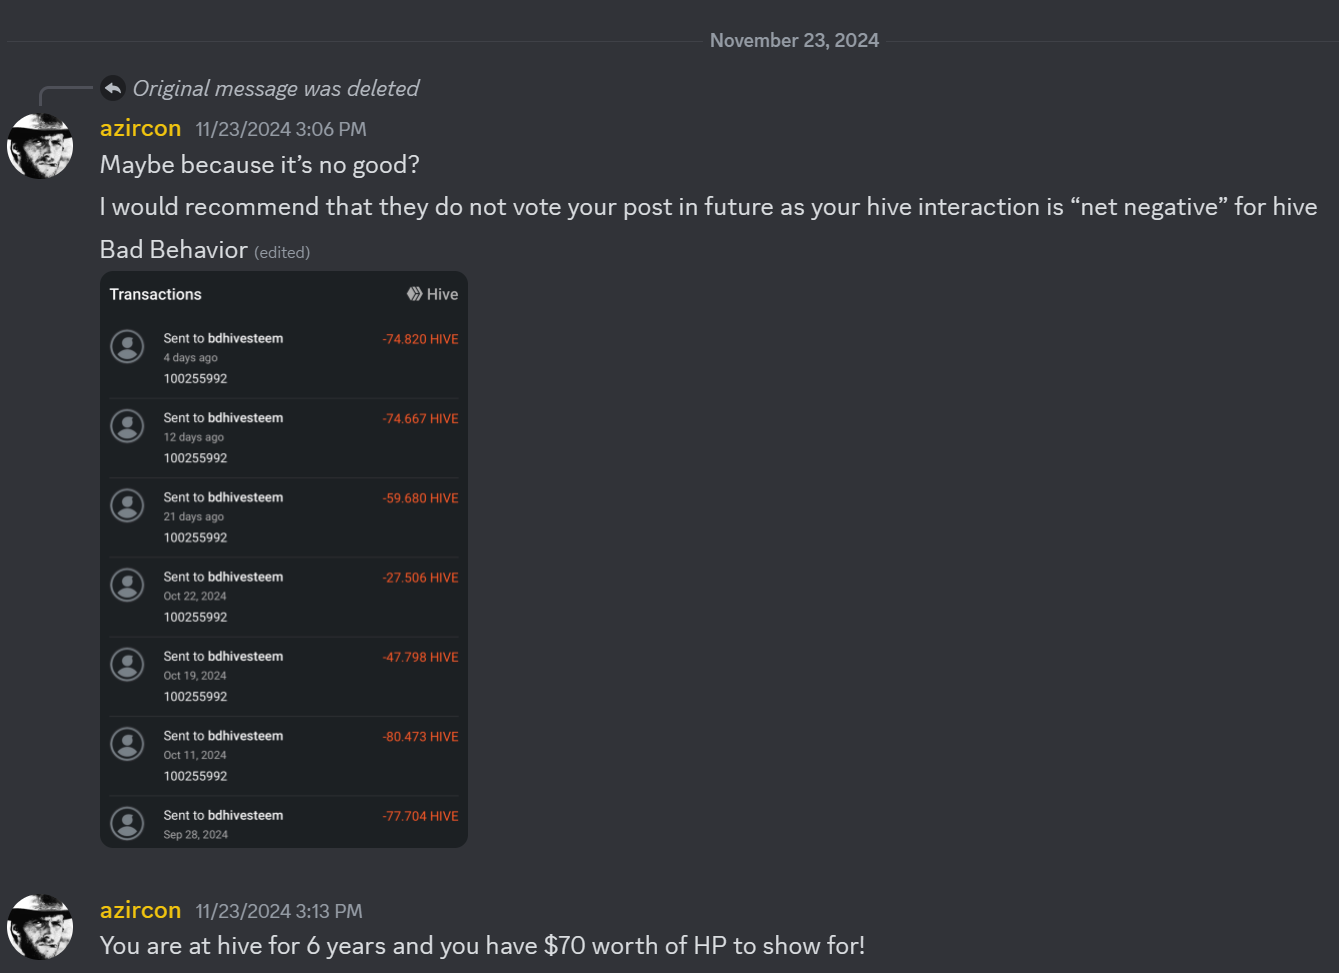
Task: Click the (edited) label after 'Bad Behavior'
Action: point(282,253)
